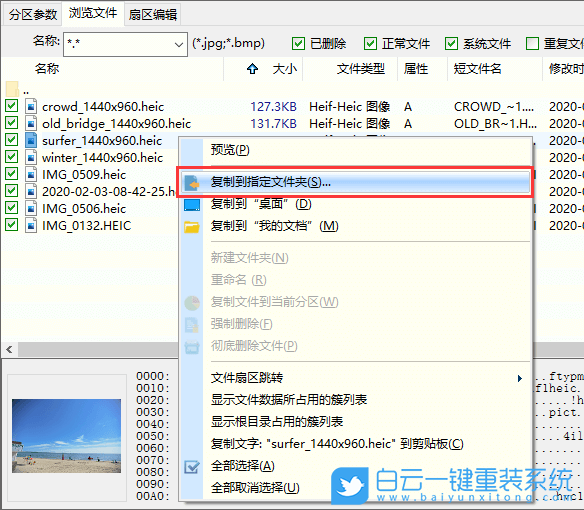Uncheck winter_1440x960.heic checkbox
Screen dimensions: 584x510
[12, 156]
